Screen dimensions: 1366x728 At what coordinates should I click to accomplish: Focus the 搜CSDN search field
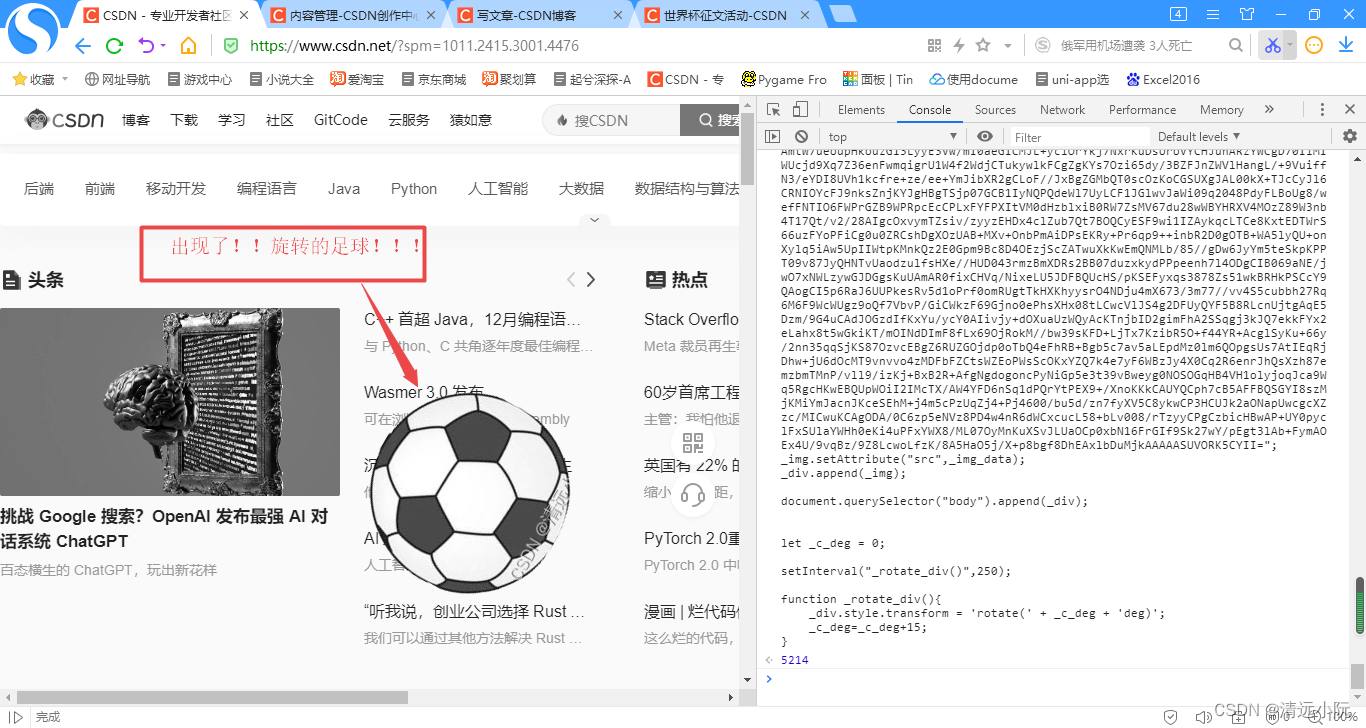pyautogui.click(x=611, y=120)
